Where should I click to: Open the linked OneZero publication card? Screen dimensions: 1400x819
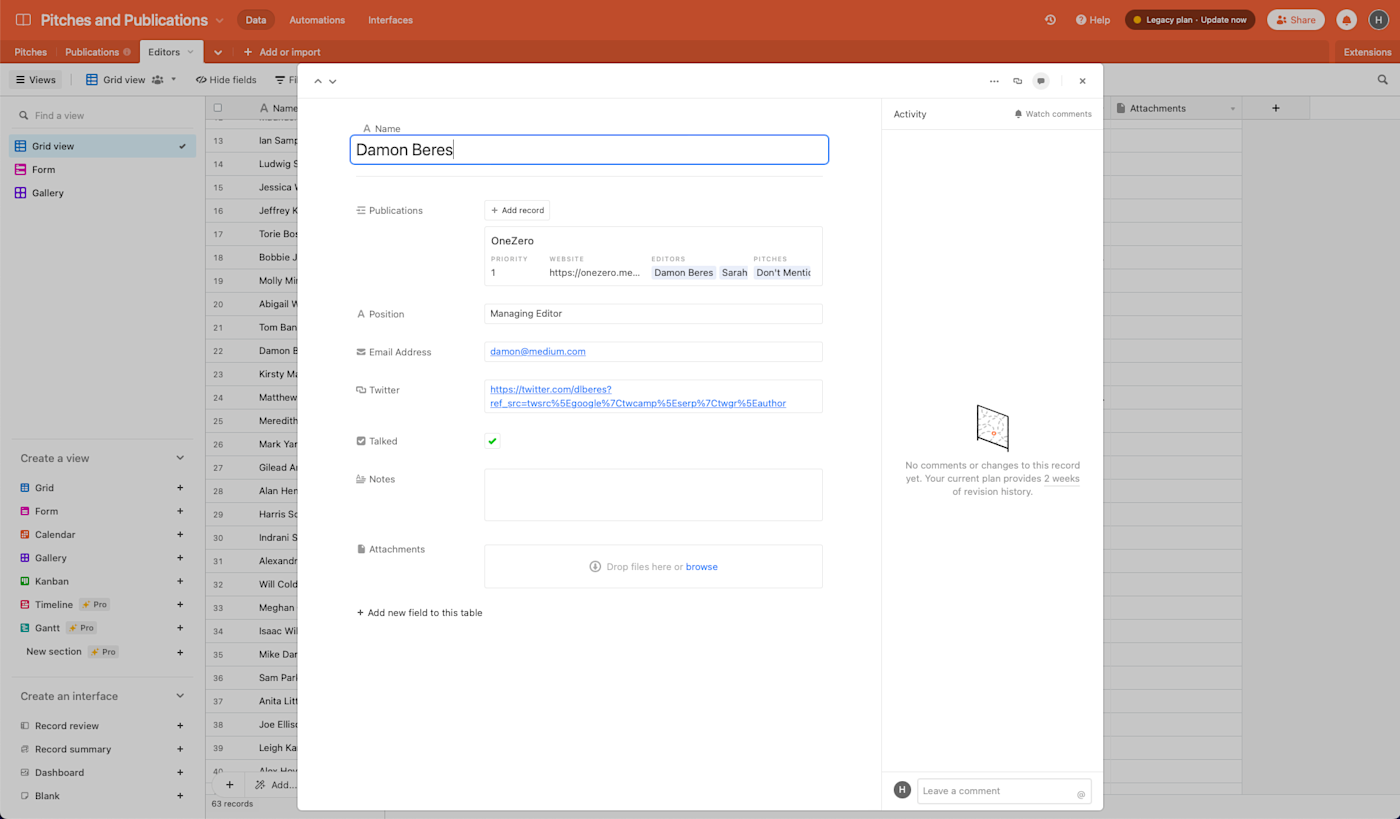click(653, 256)
